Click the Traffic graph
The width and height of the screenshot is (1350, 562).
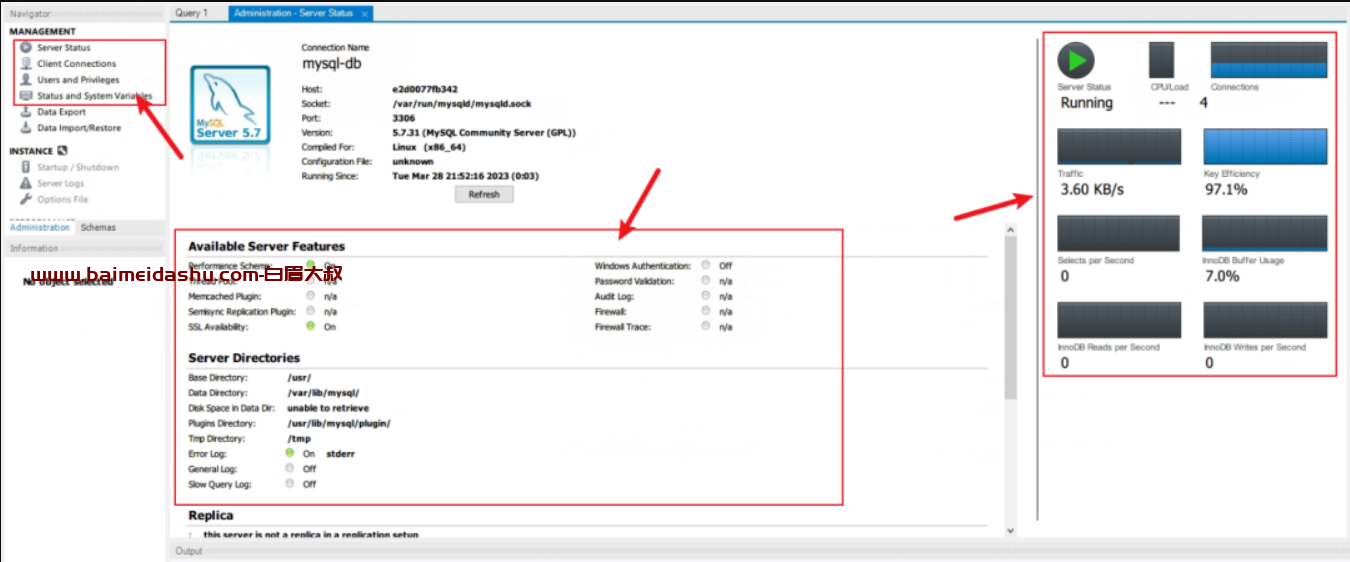1119,146
